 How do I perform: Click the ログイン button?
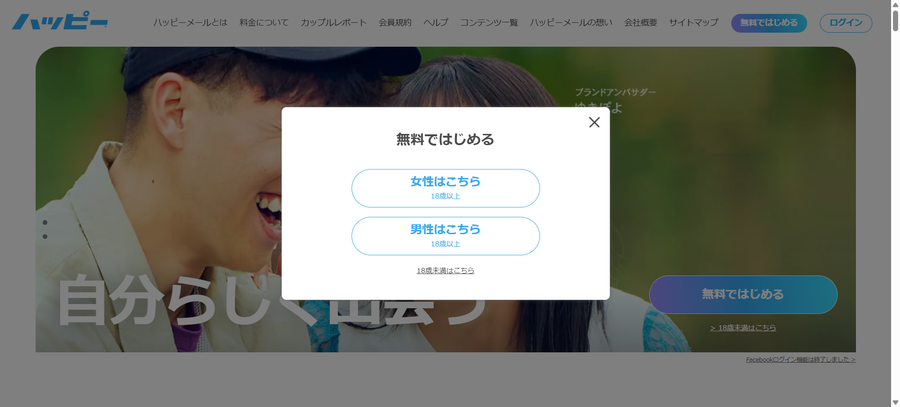pos(845,23)
